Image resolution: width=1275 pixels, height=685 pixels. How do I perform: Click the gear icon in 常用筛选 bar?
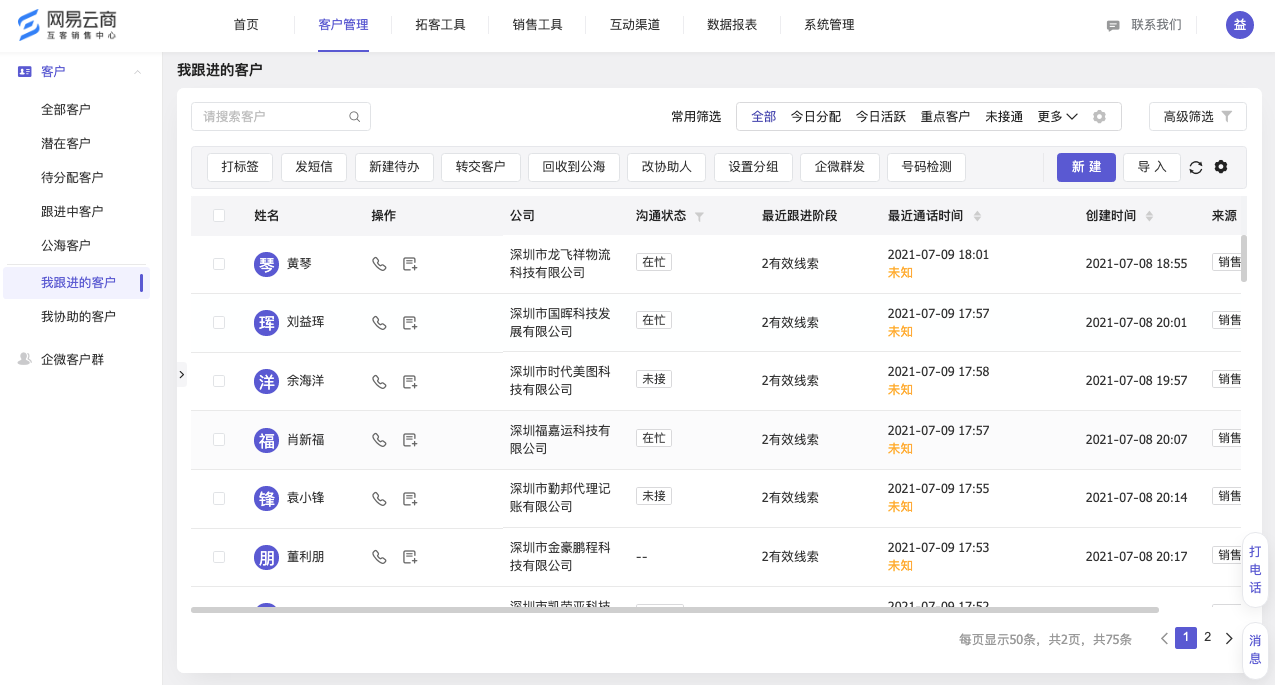tap(1099, 117)
